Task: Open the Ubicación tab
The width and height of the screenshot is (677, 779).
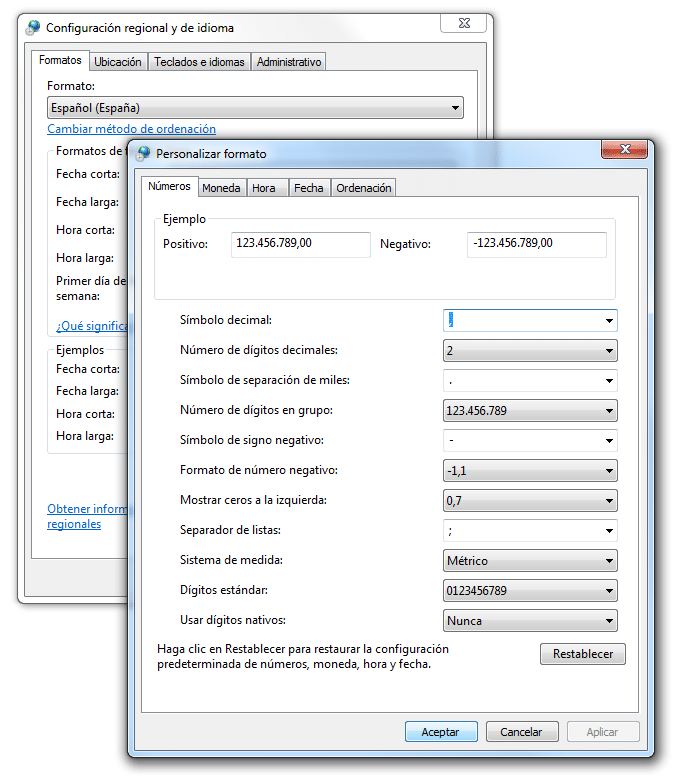Action: coord(118,62)
